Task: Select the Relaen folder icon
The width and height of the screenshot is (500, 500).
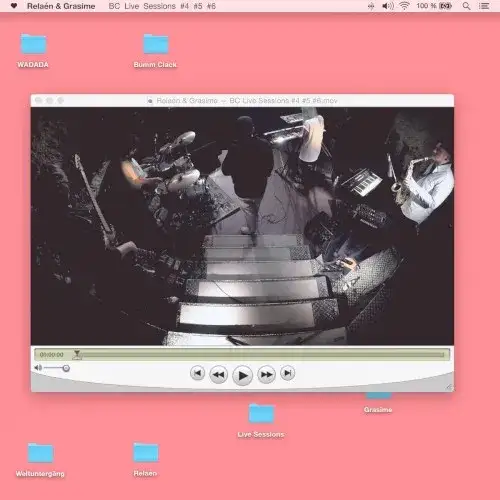Action: (146, 452)
